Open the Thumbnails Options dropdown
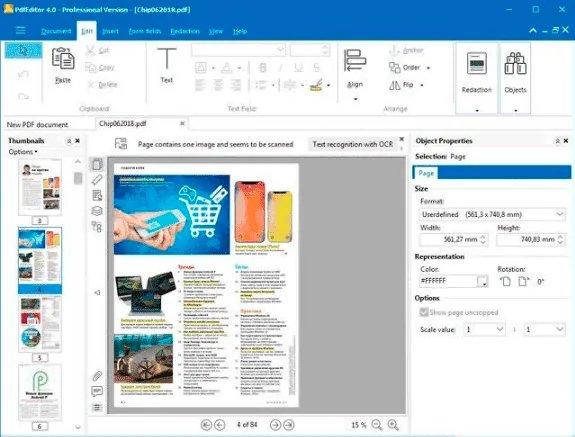Image resolution: width=575 pixels, height=437 pixels. (23, 152)
